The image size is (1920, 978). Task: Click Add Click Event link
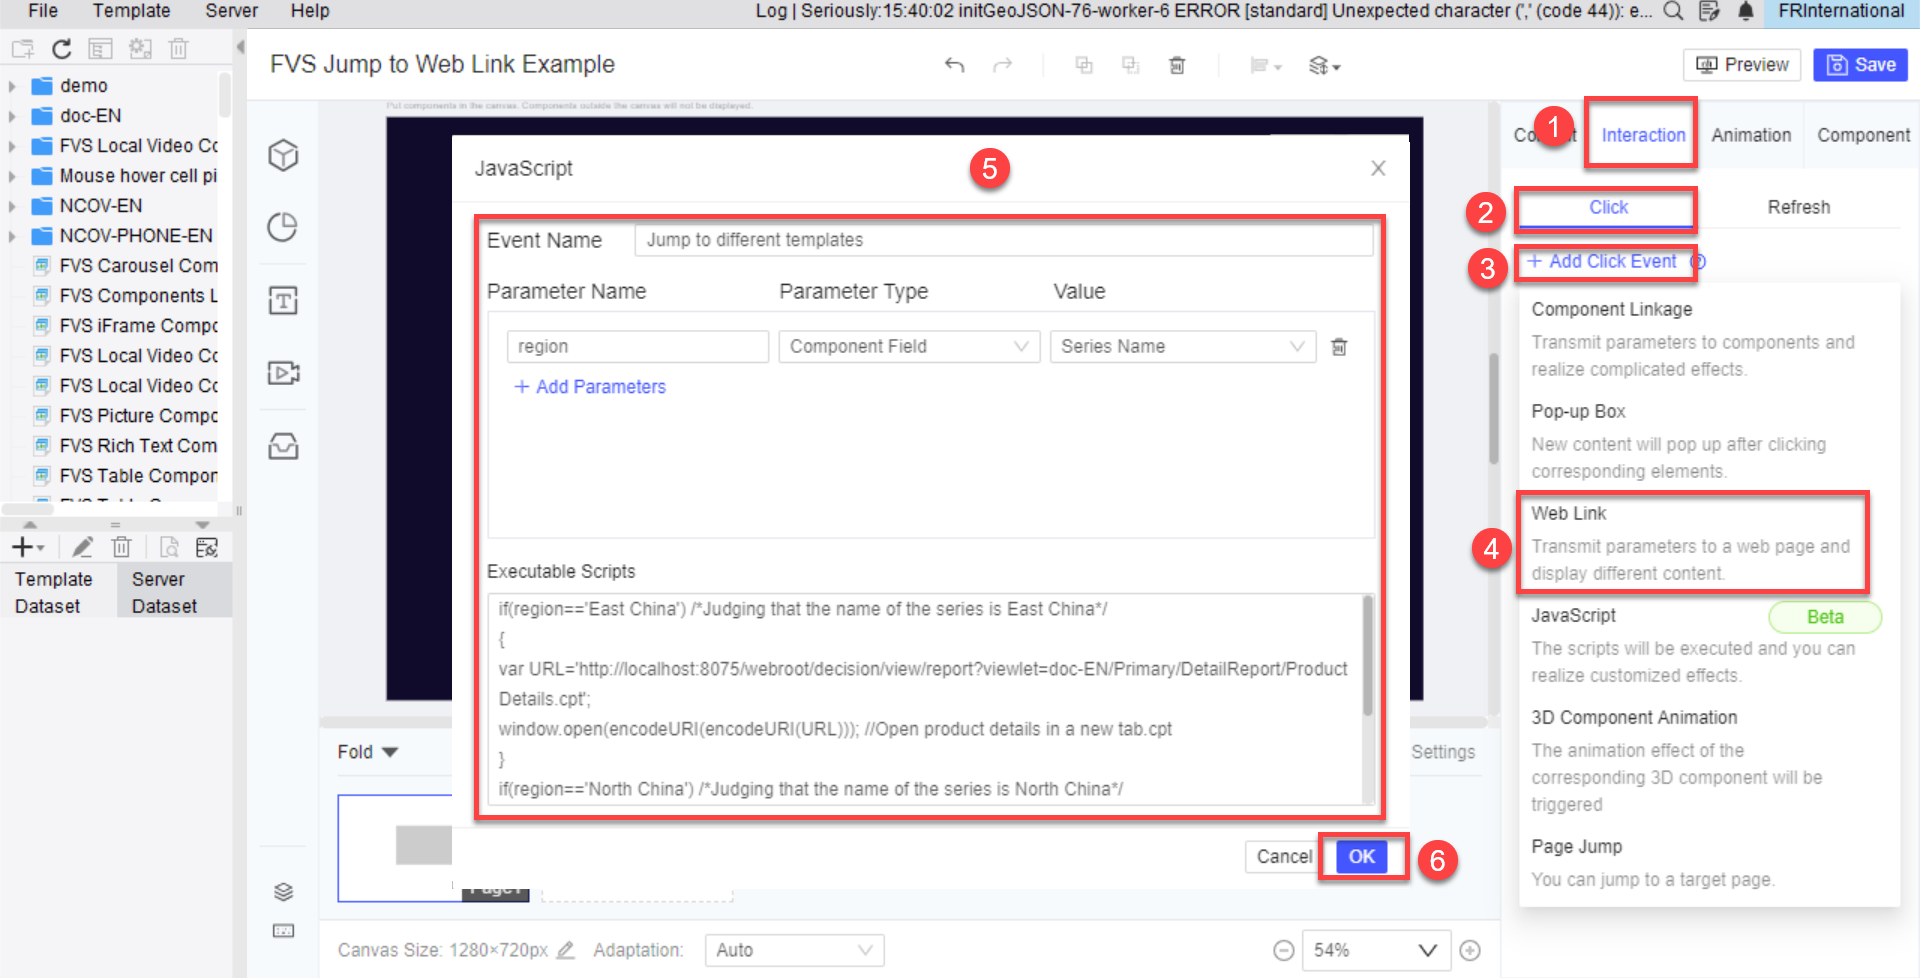[1602, 262]
